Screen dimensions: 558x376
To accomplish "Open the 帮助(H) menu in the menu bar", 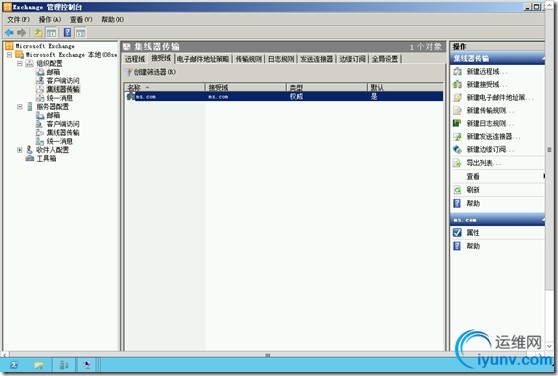I will tap(112, 19).
